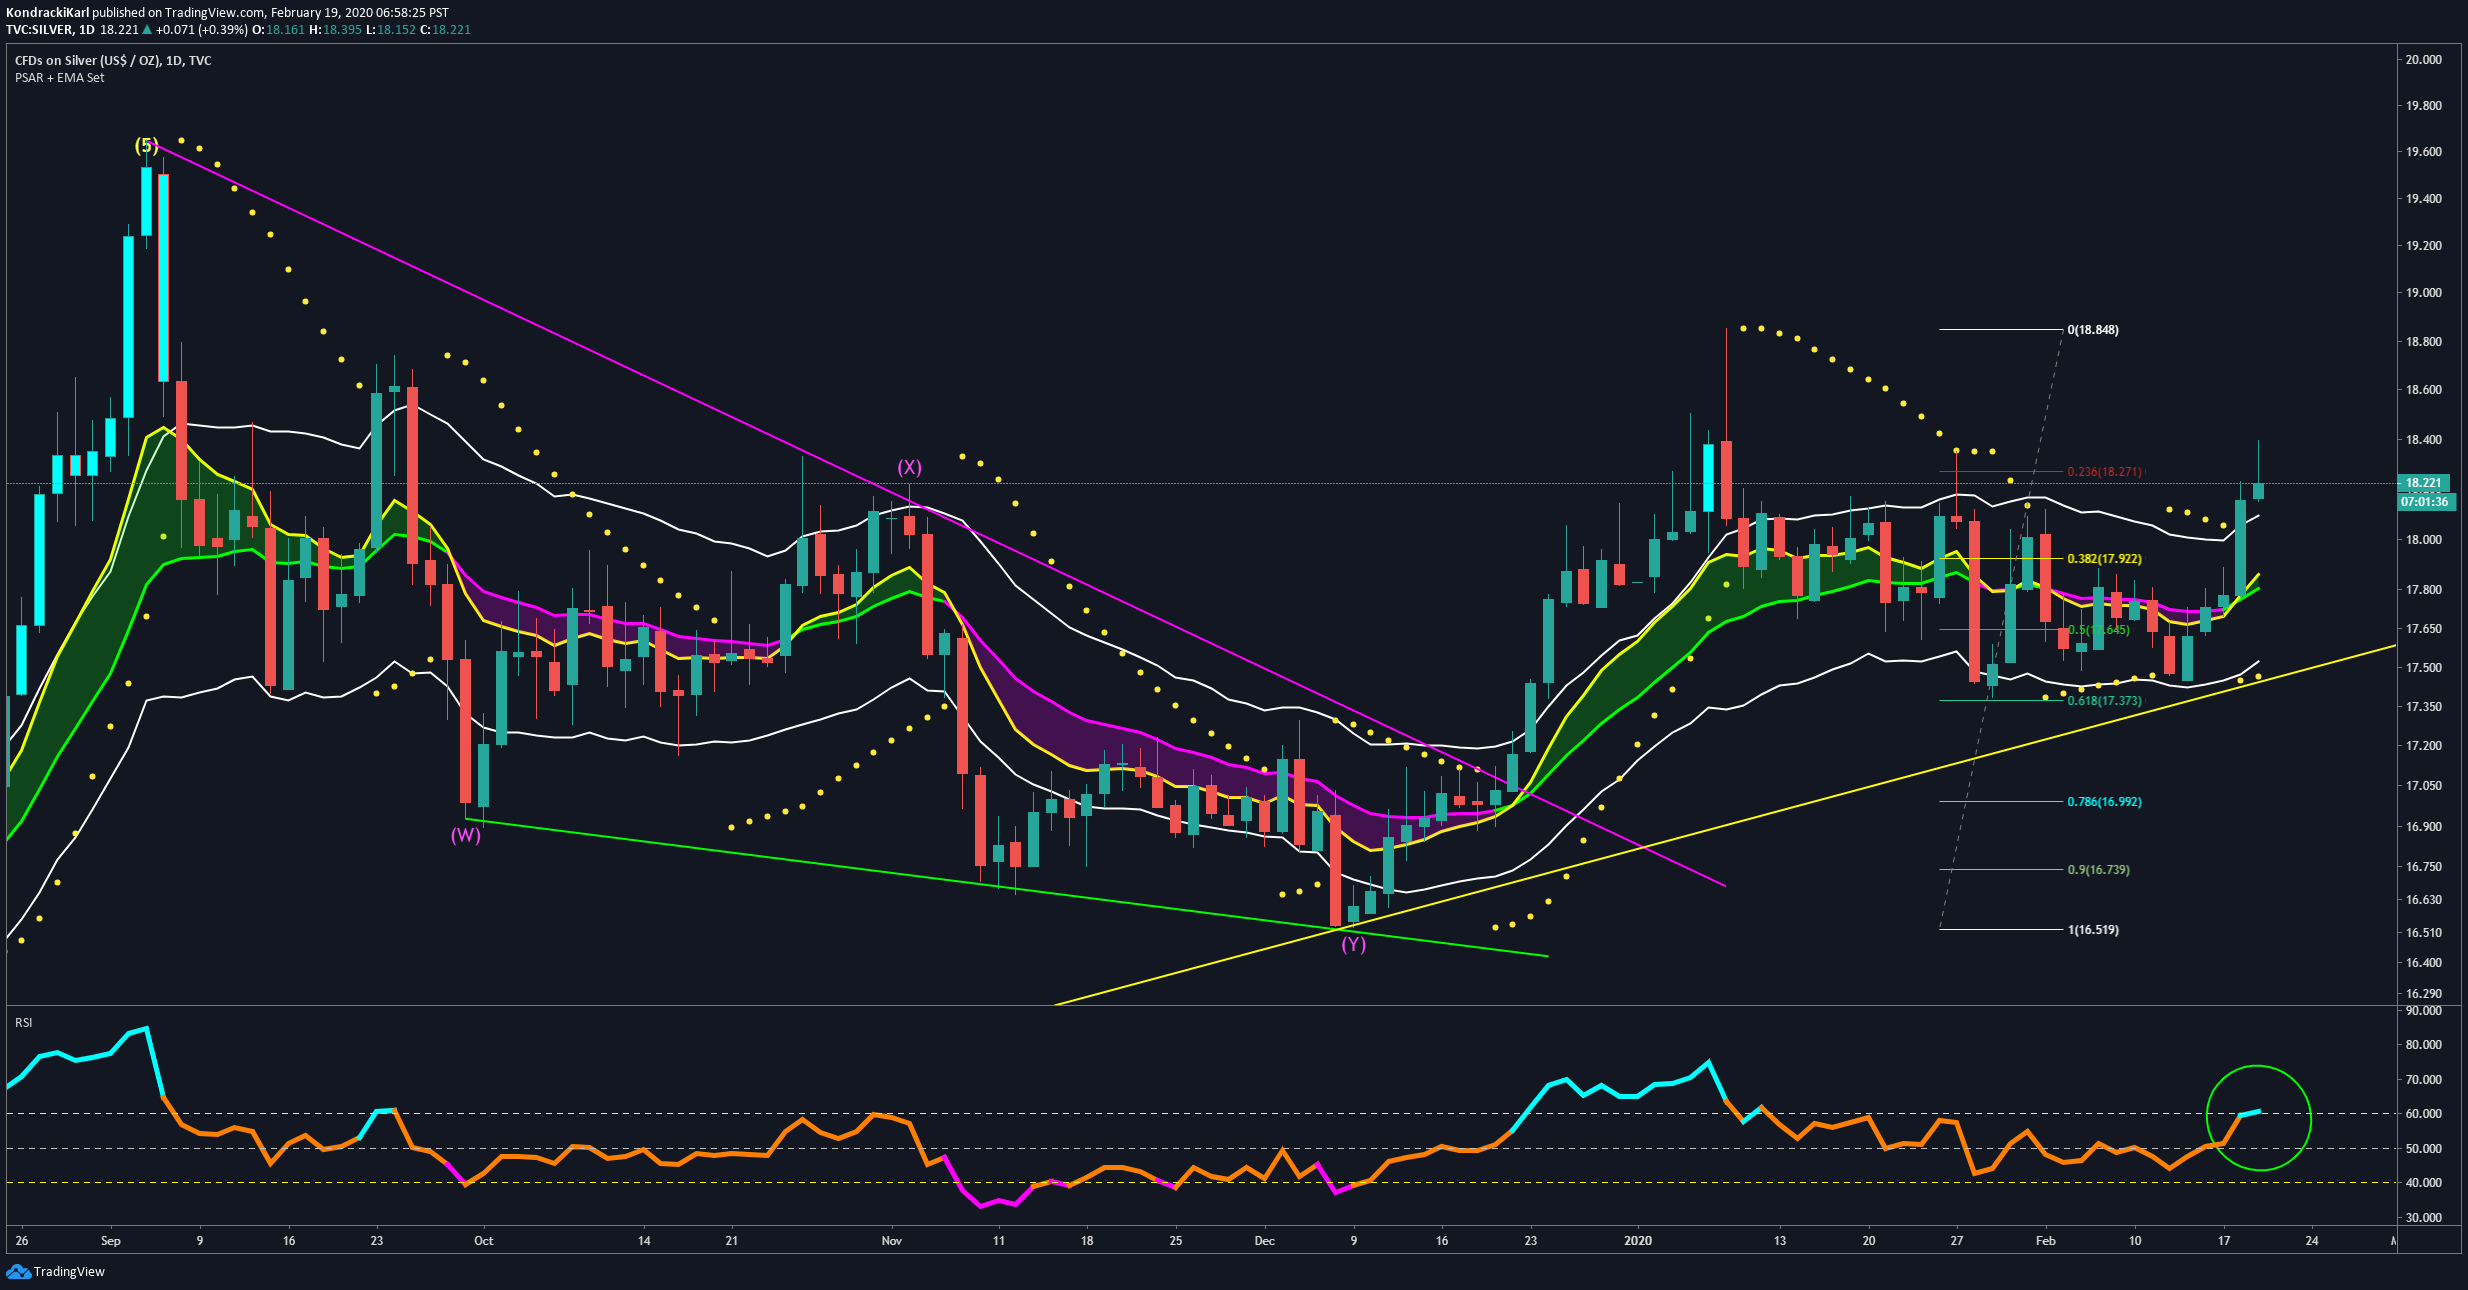Screen dimensions: 2468x1290
Task: Click Fibonacci level 1(16.519) label
Action: tap(2093, 930)
